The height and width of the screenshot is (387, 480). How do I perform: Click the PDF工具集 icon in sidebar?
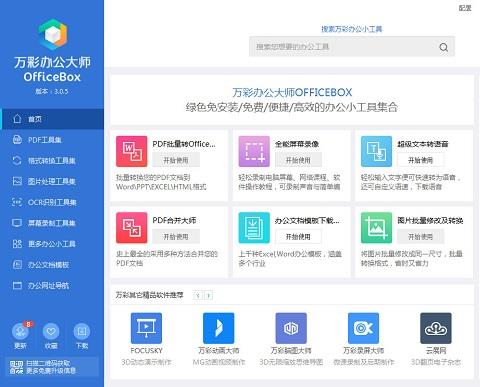[x=17, y=140]
